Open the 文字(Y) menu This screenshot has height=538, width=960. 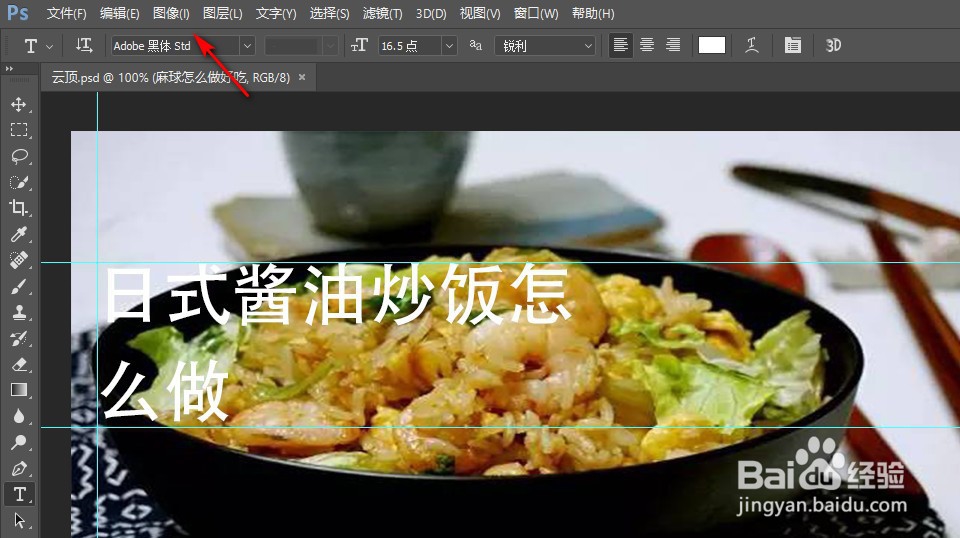[x=276, y=13]
